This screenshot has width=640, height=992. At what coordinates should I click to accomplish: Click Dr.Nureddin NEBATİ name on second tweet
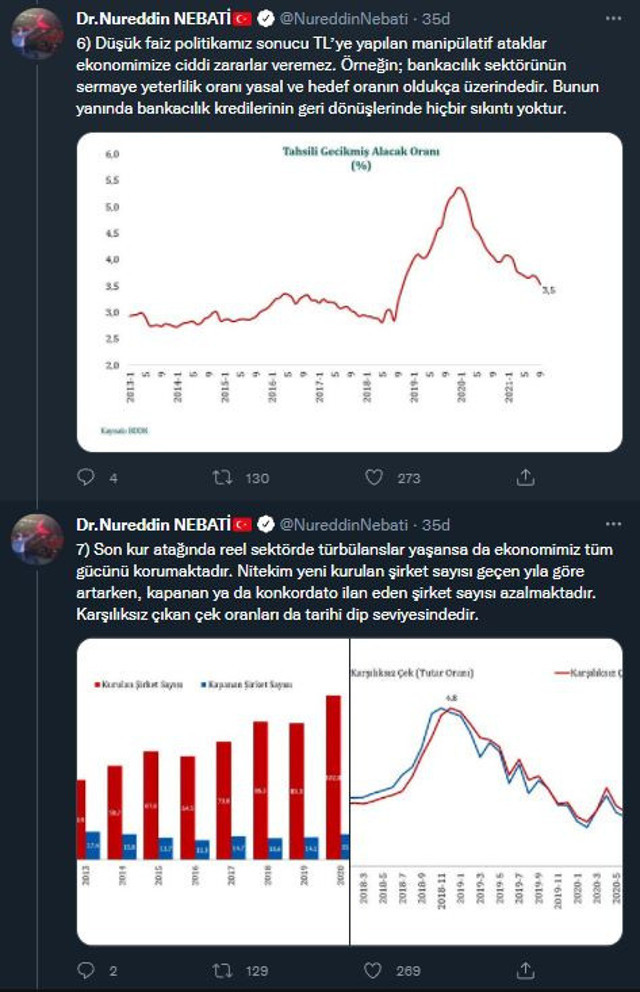point(153,524)
